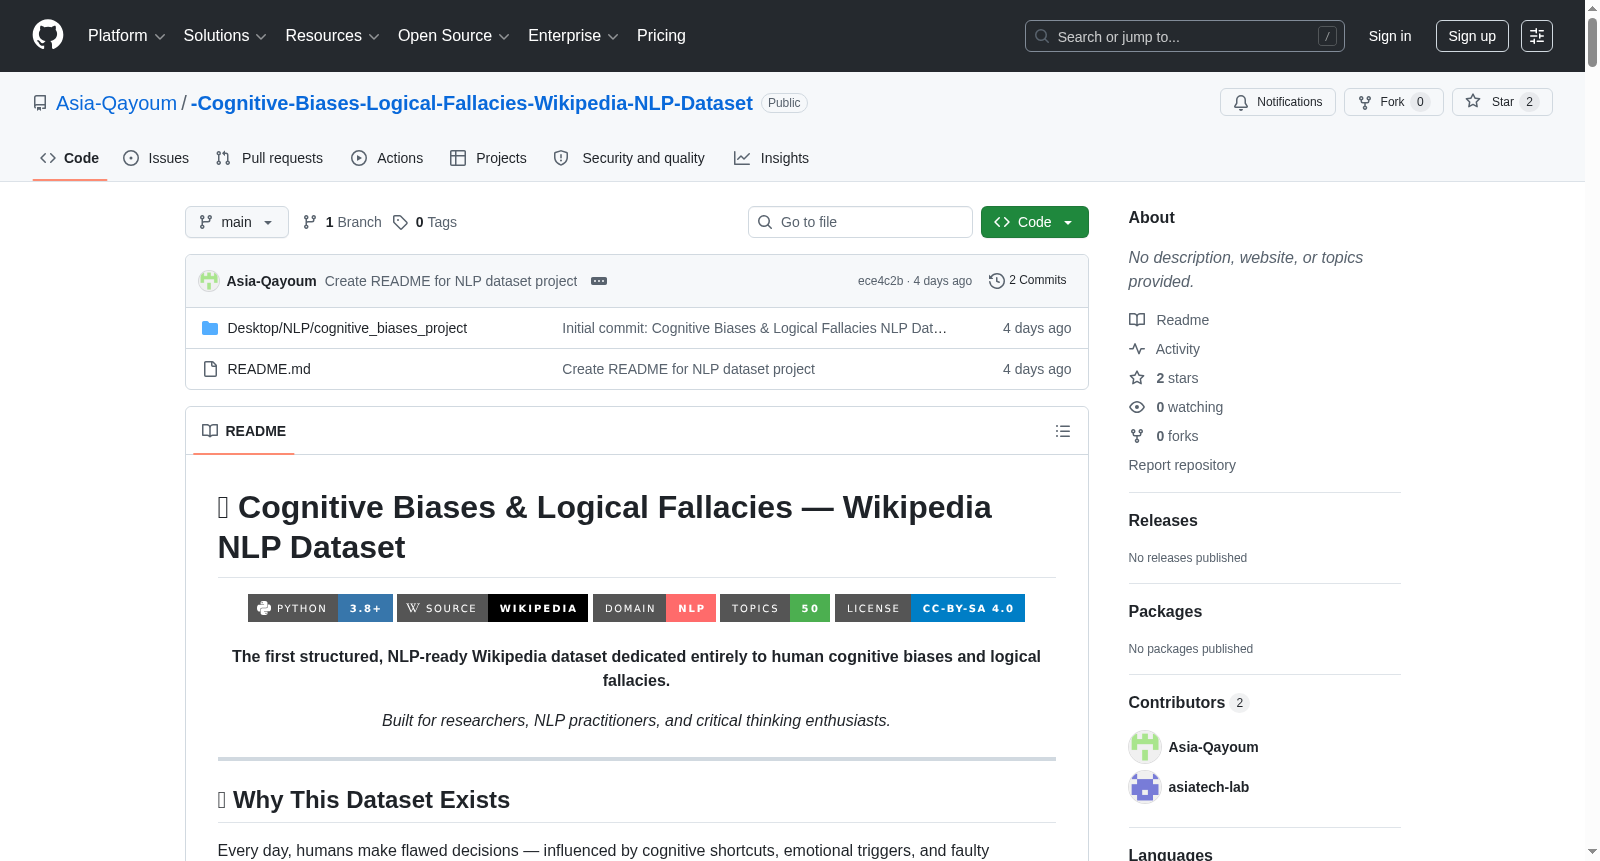Go to the Pricing page

pyautogui.click(x=661, y=36)
